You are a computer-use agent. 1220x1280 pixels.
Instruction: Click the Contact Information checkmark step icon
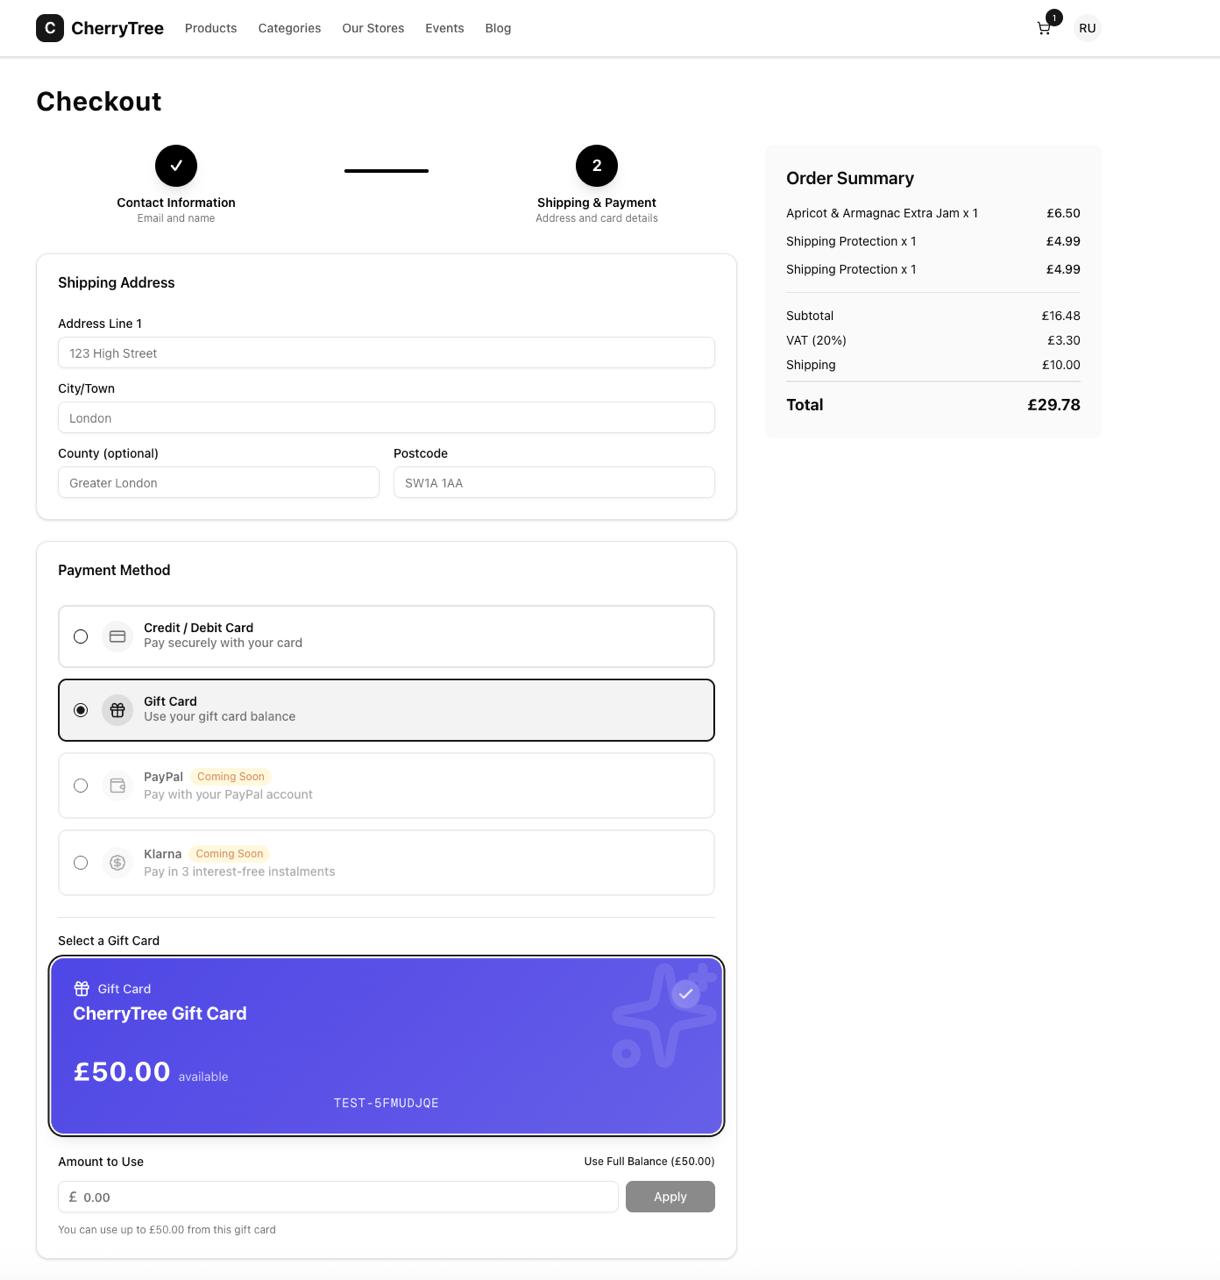pyautogui.click(x=176, y=165)
